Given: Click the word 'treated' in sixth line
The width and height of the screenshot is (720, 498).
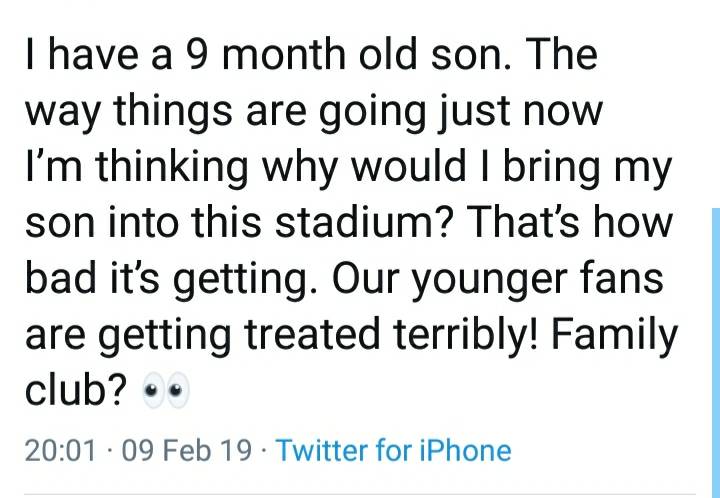Looking at the screenshot, I should (312, 334).
